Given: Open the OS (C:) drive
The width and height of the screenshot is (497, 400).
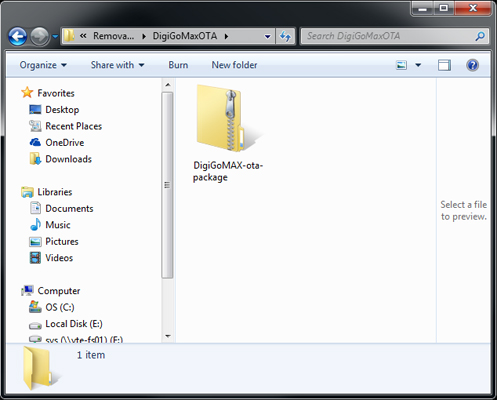Looking at the screenshot, I should pyautogui.click(x=60, y=307).
